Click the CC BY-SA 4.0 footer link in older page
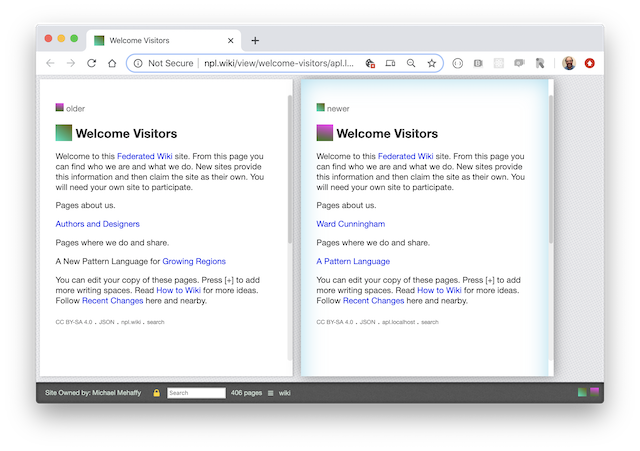 [74, 322]
